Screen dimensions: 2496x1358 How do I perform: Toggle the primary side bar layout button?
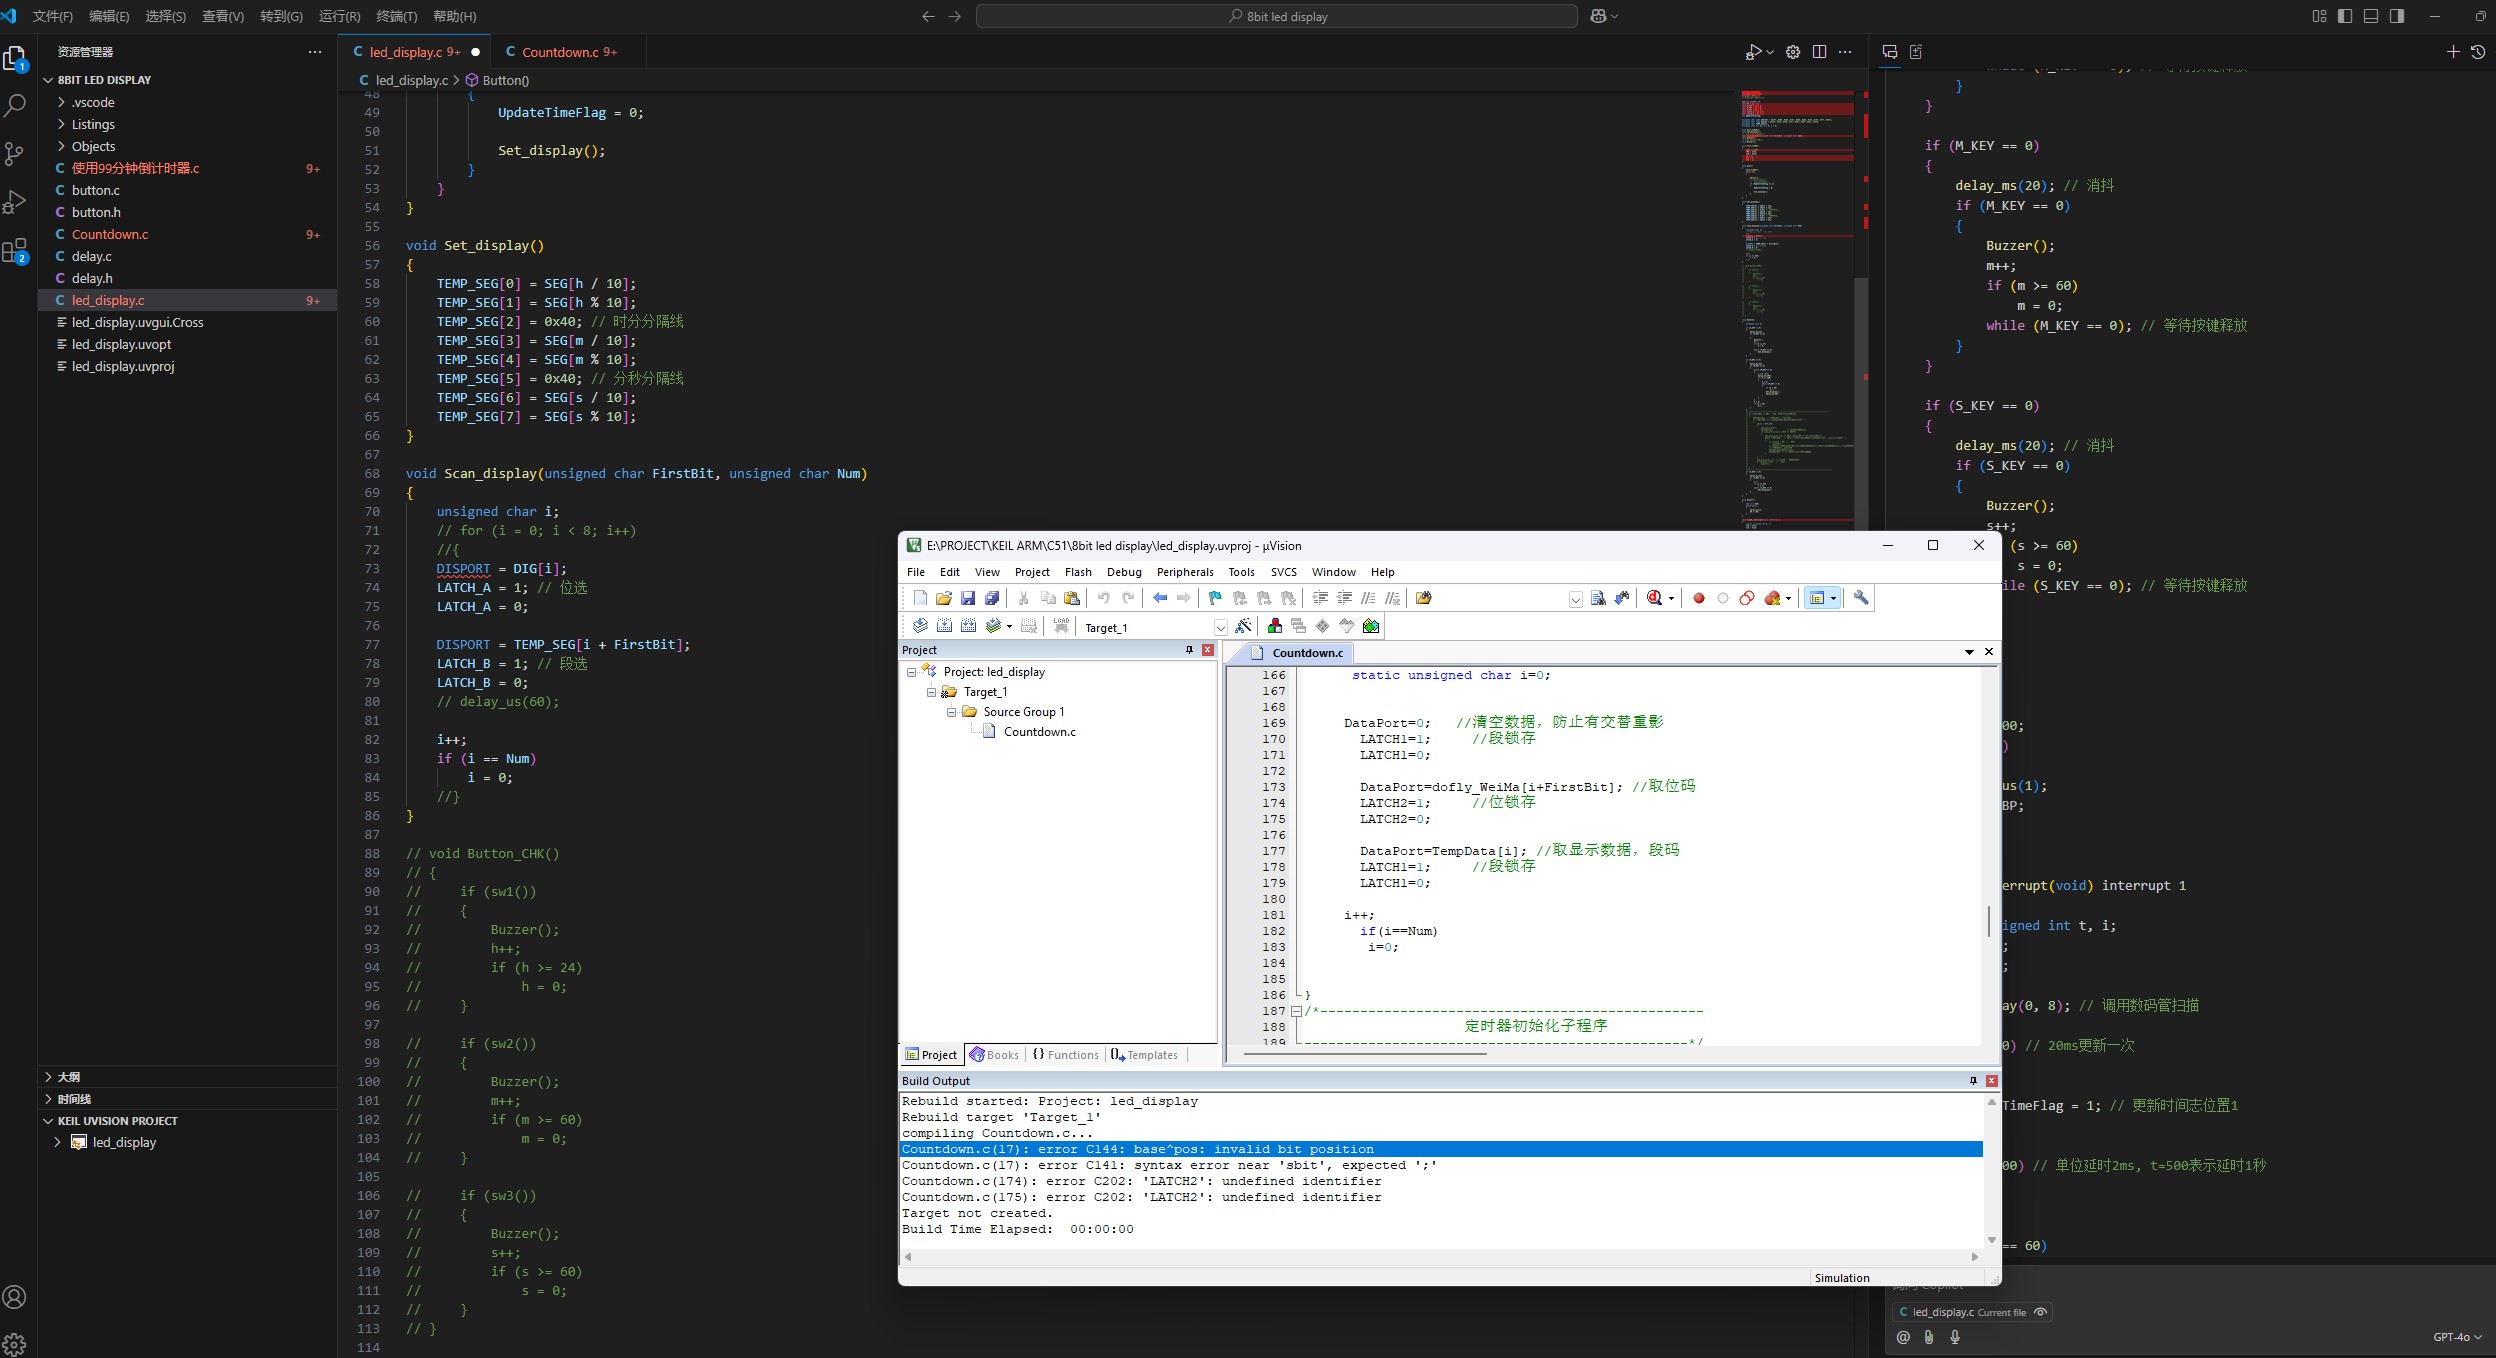click(x=2345, y=16)
